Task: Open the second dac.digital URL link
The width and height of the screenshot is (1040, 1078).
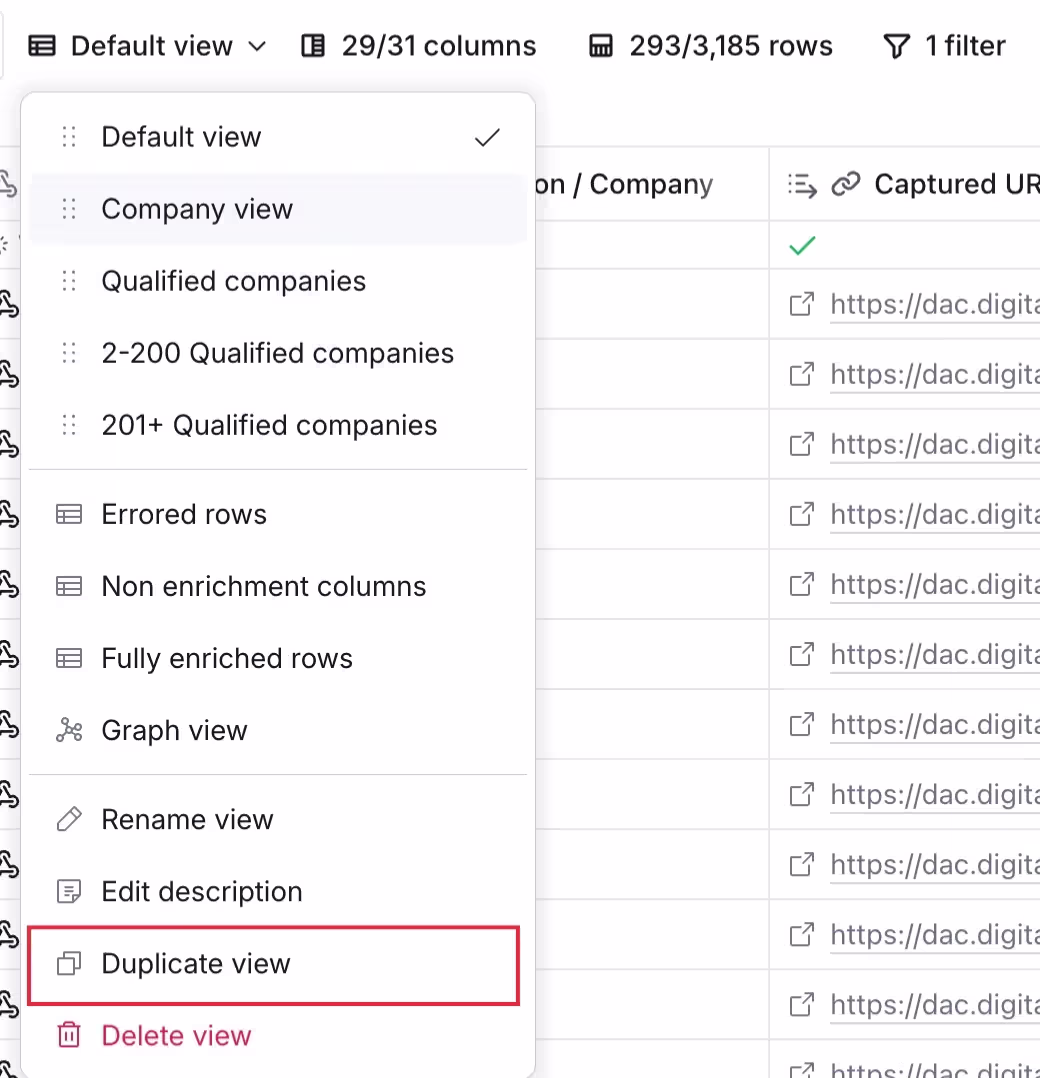Action: (935, 375)
